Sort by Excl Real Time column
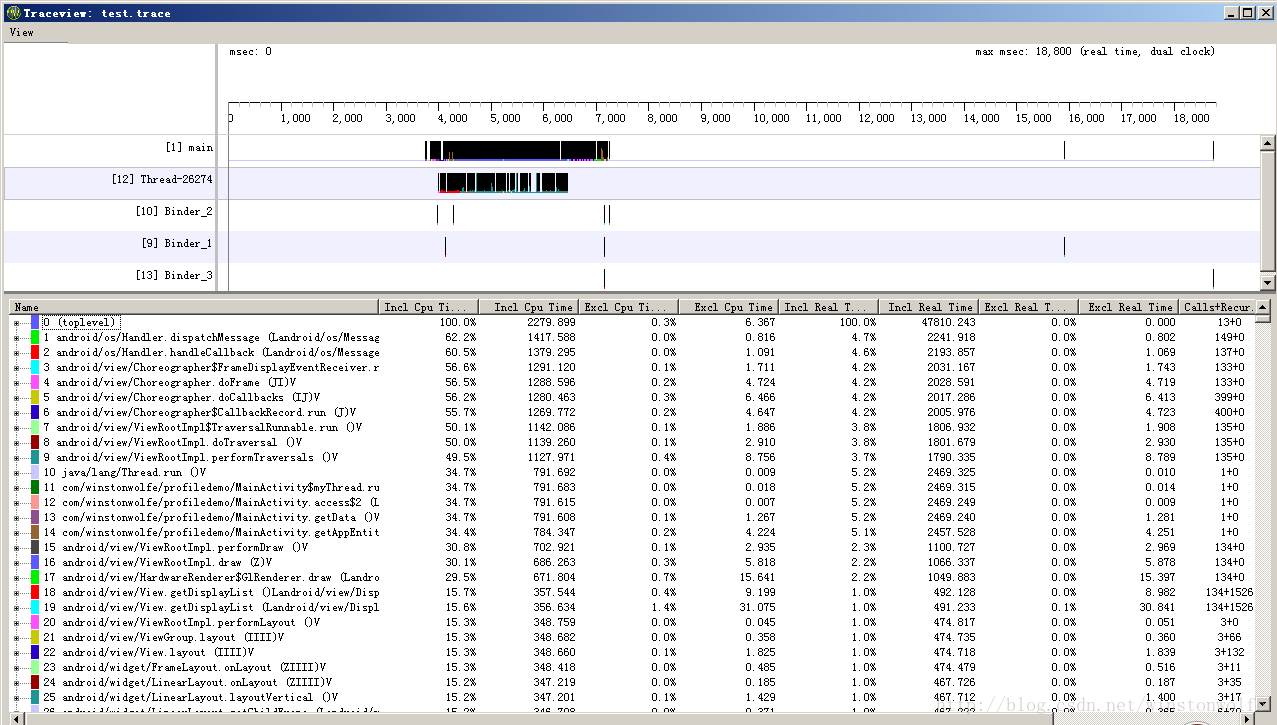The image size is (1277, 725). 1129,307
